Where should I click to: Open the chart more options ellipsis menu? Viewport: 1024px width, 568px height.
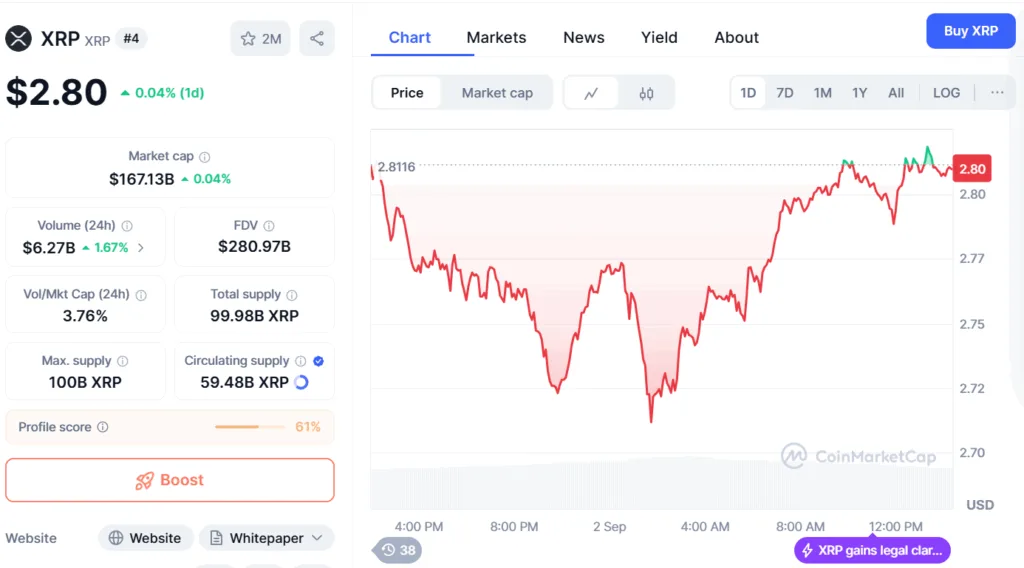[997, 93]
